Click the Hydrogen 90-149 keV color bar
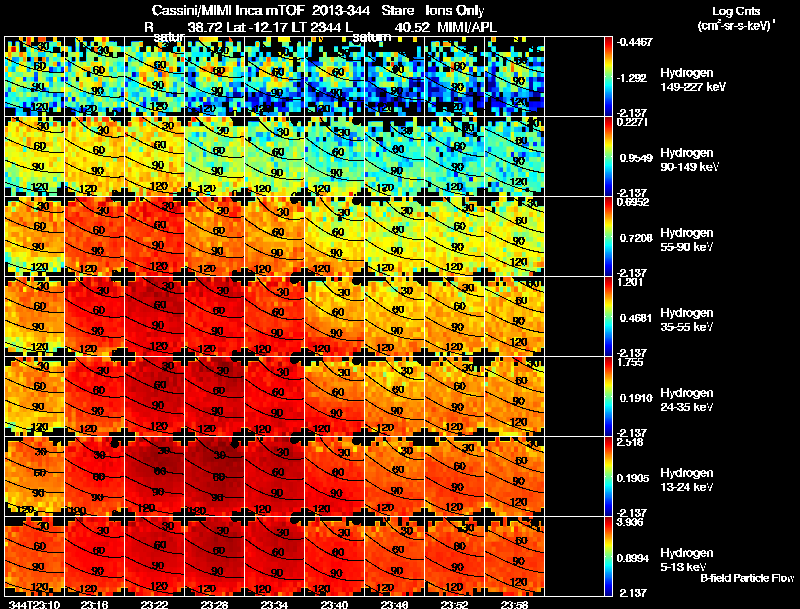 pos(608,157)
